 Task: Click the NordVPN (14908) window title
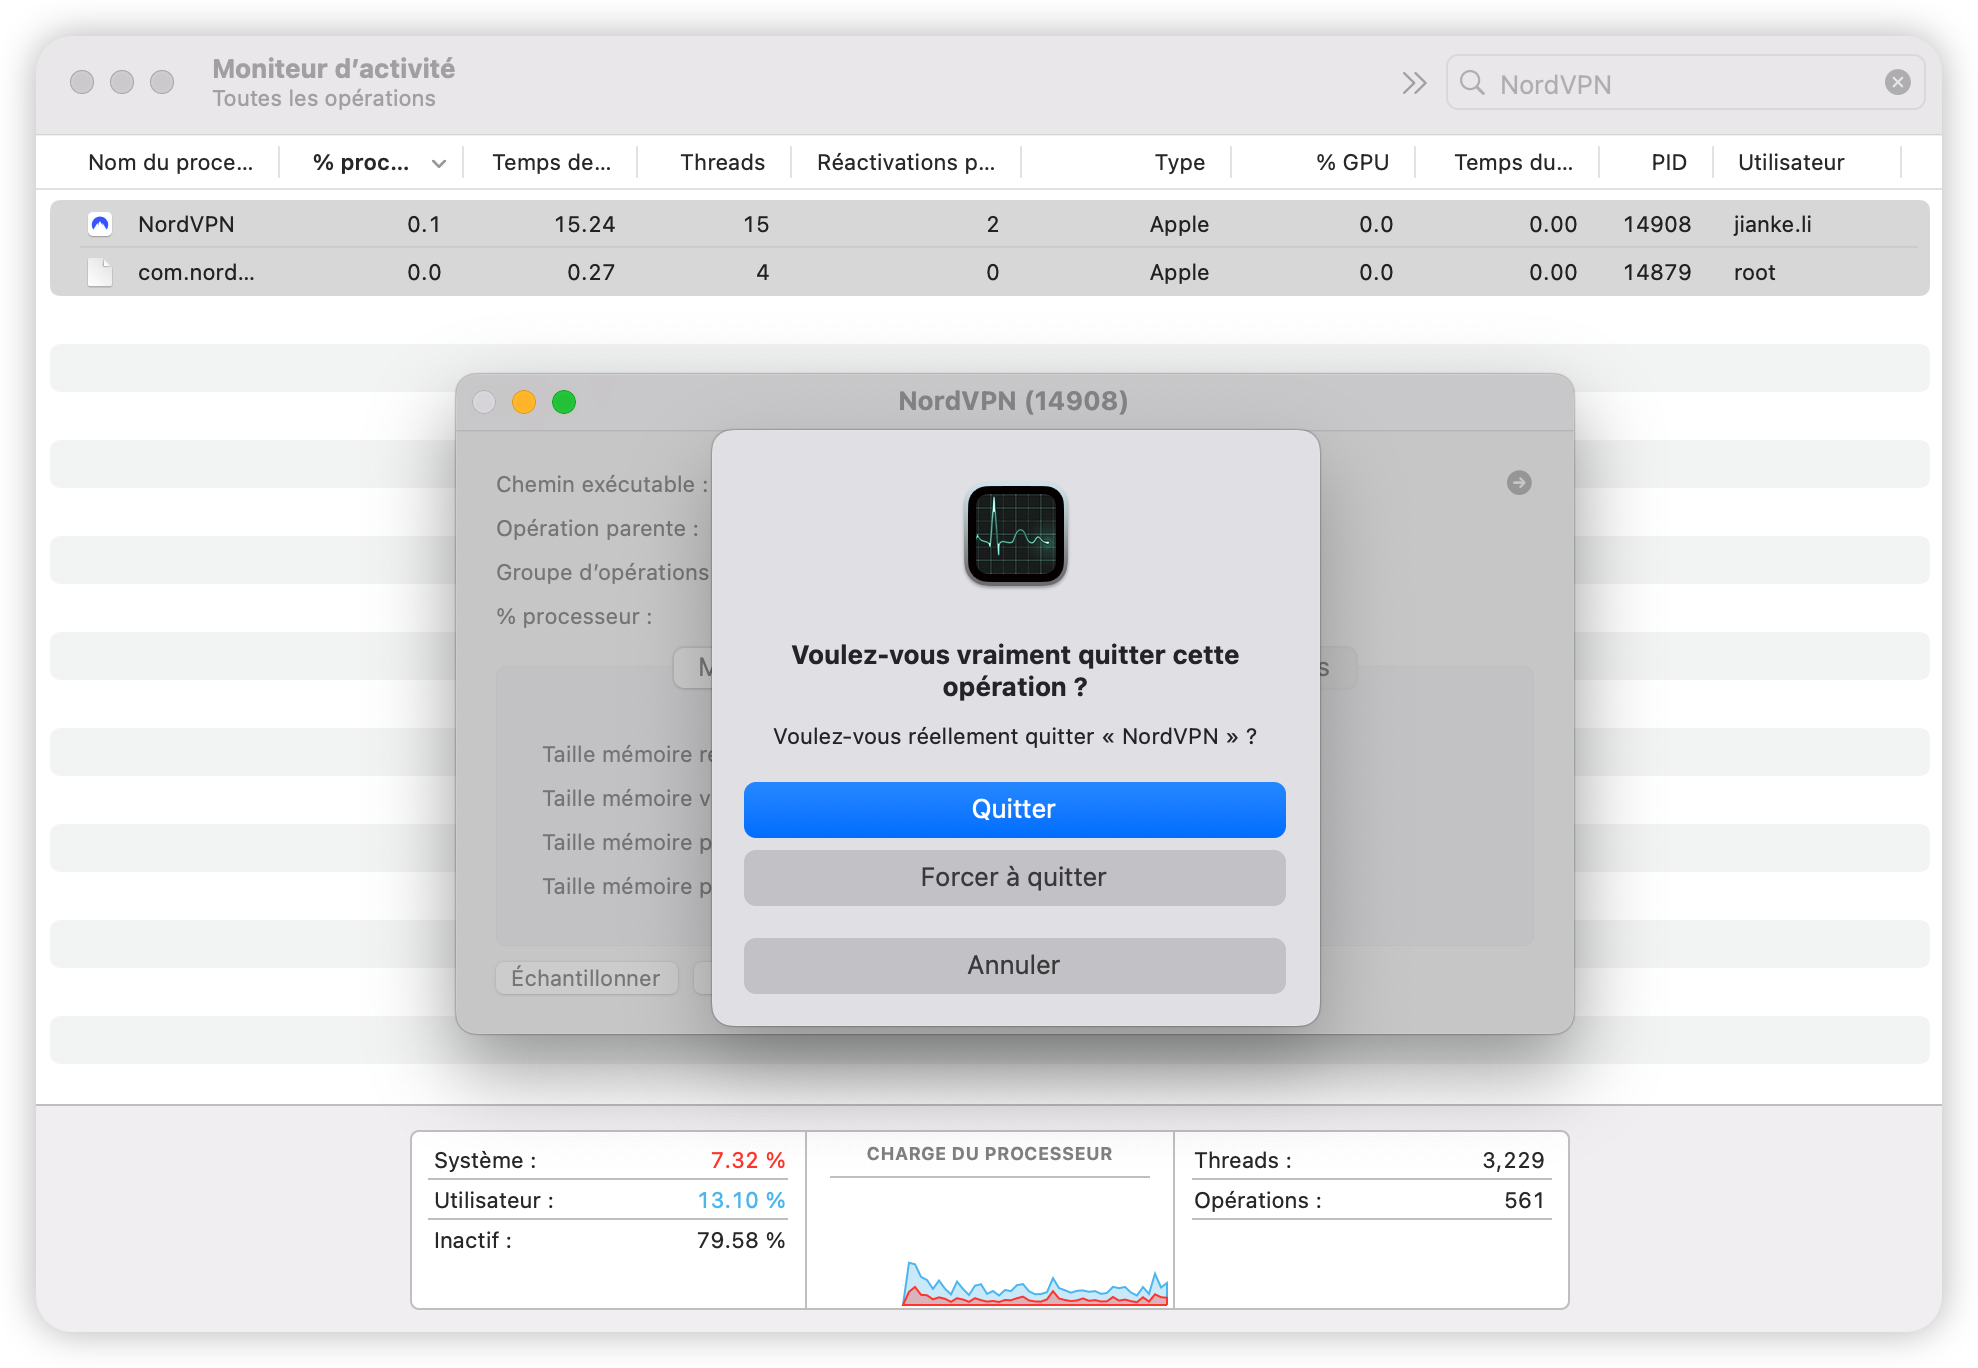click(x=1013, y=401)
